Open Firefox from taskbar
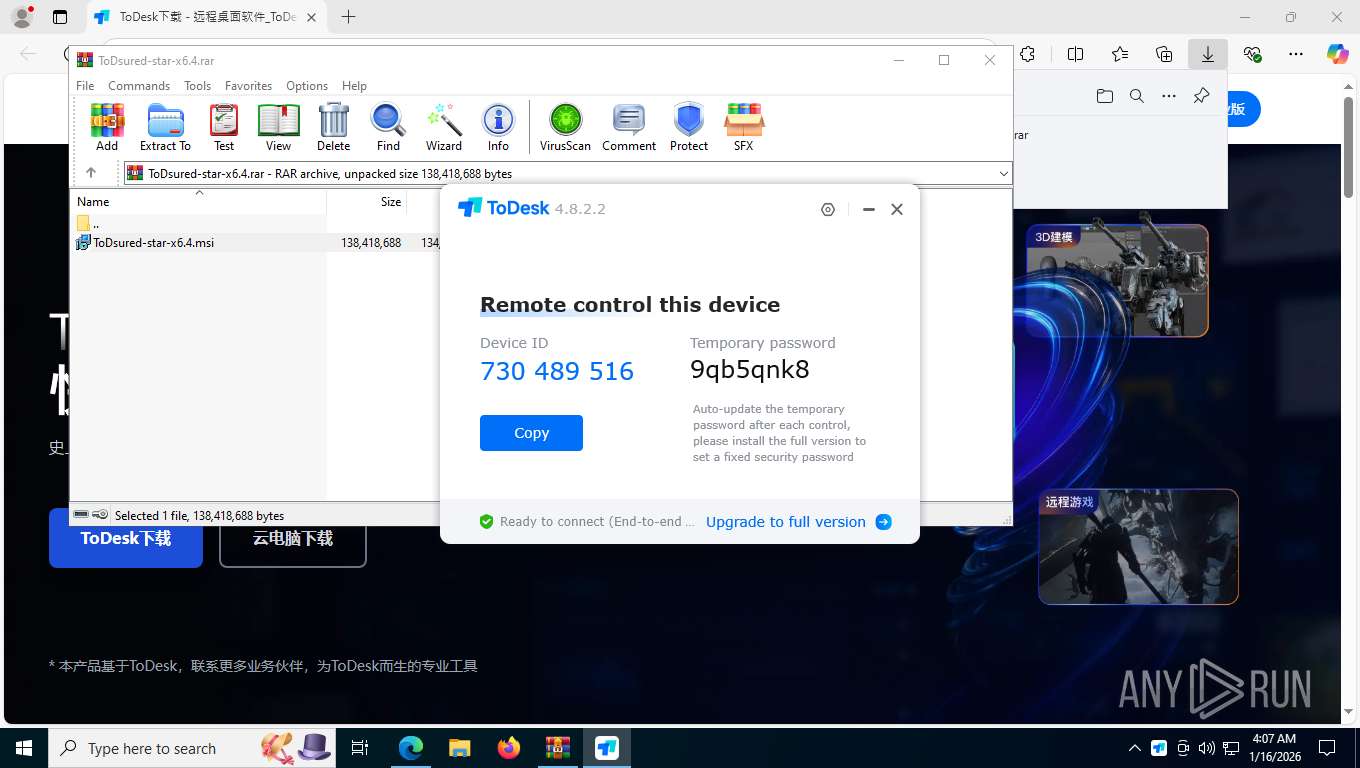 (509, 748)
